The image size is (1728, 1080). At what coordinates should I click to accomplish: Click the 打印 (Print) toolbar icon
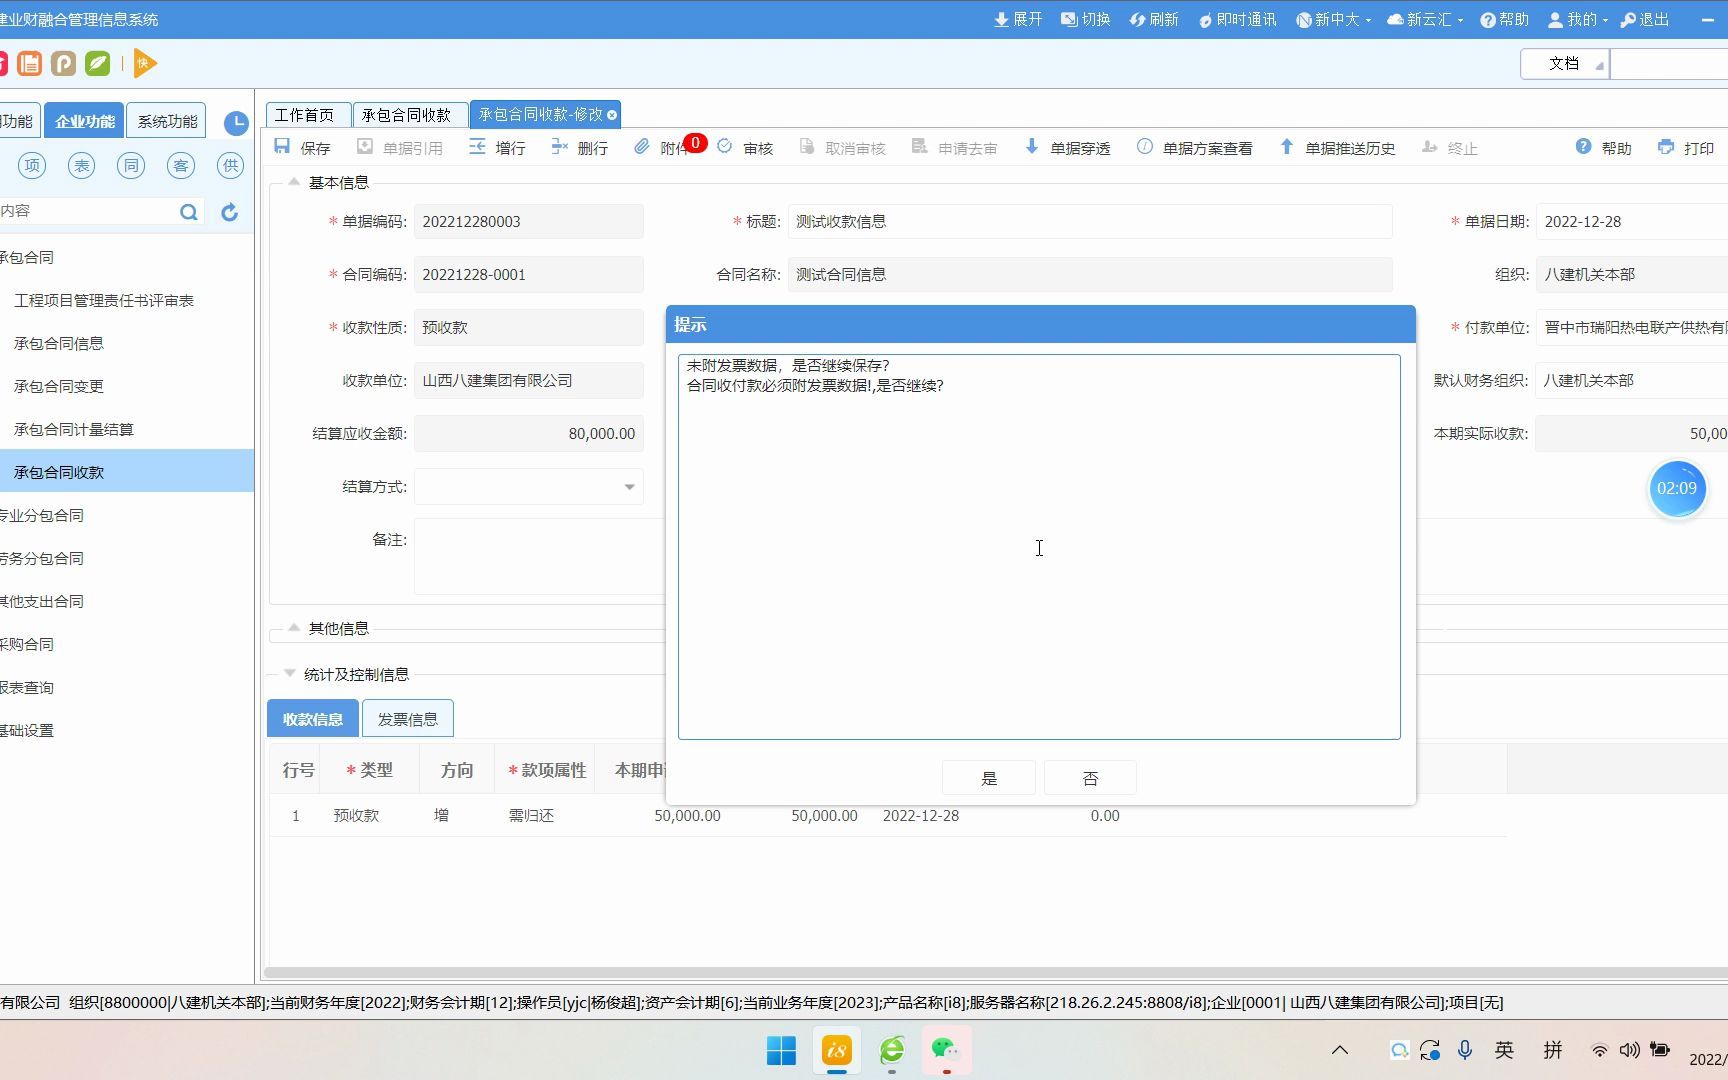[x=1666, y=146]
